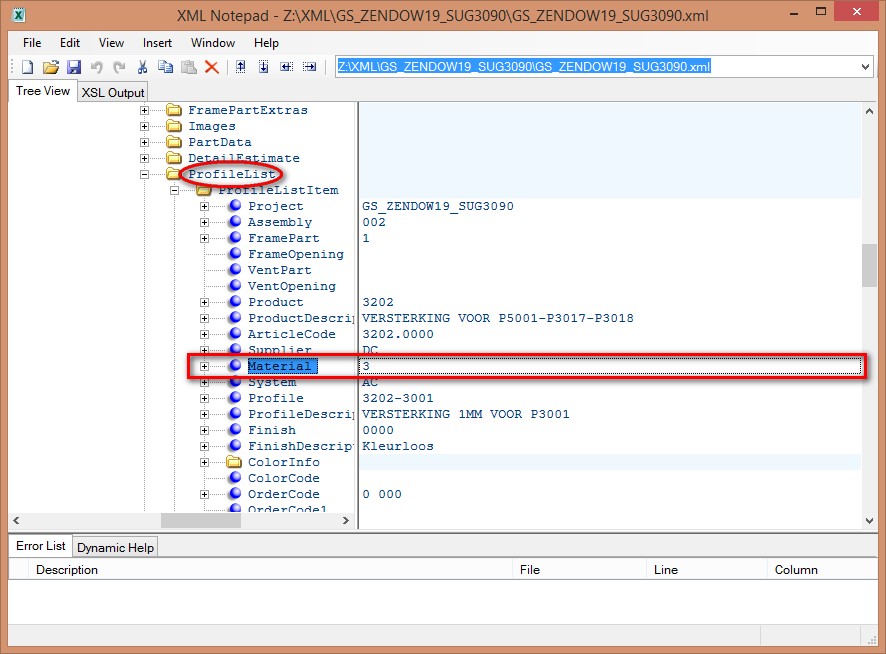The height and width of the screenshot is (654, 886).
Task: Select the OrderCode tree node
Action: point(284,494)
